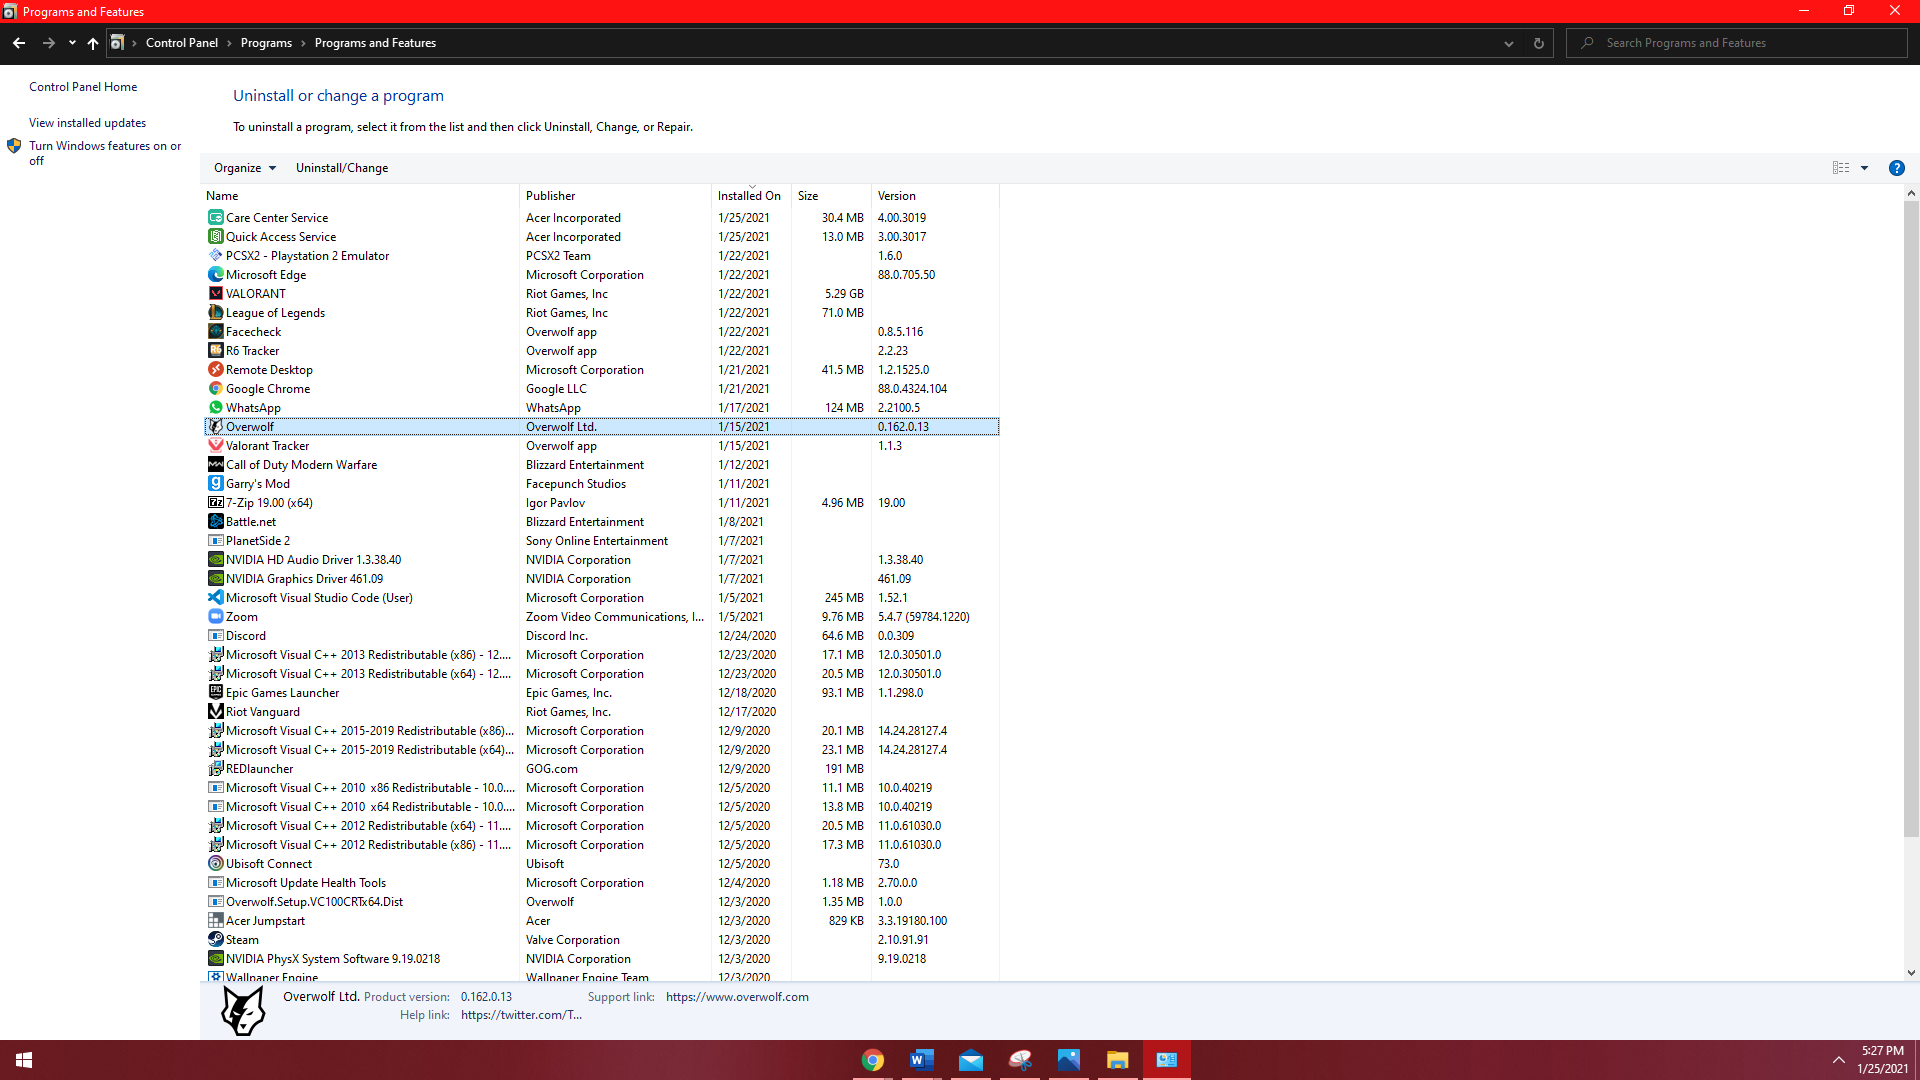Select the Microsoft Edge program icon

click(215, 274)
